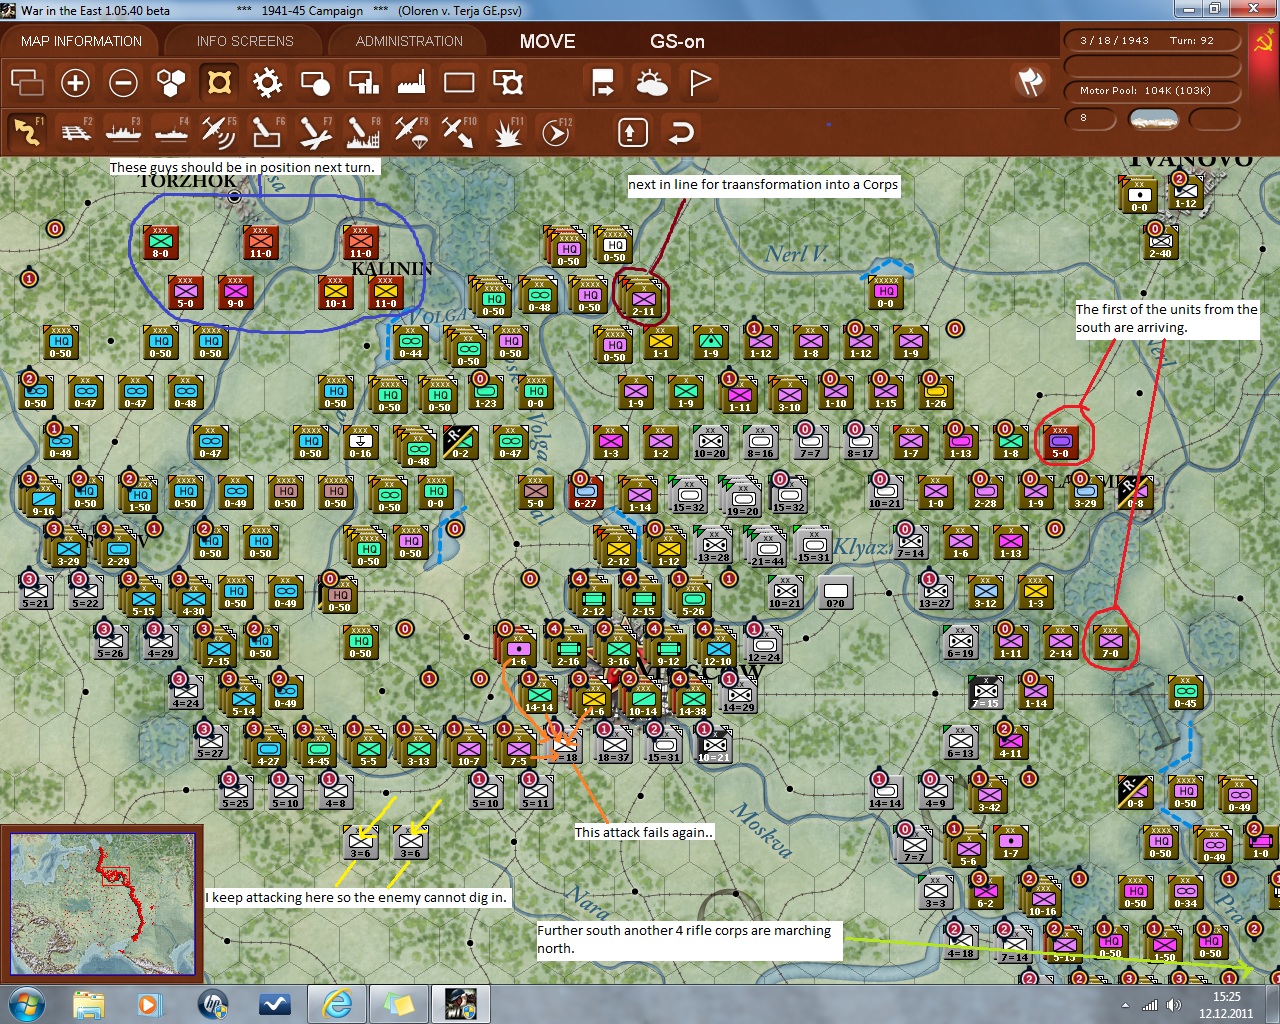Open the Windows Start menu

click(24, 1003)
